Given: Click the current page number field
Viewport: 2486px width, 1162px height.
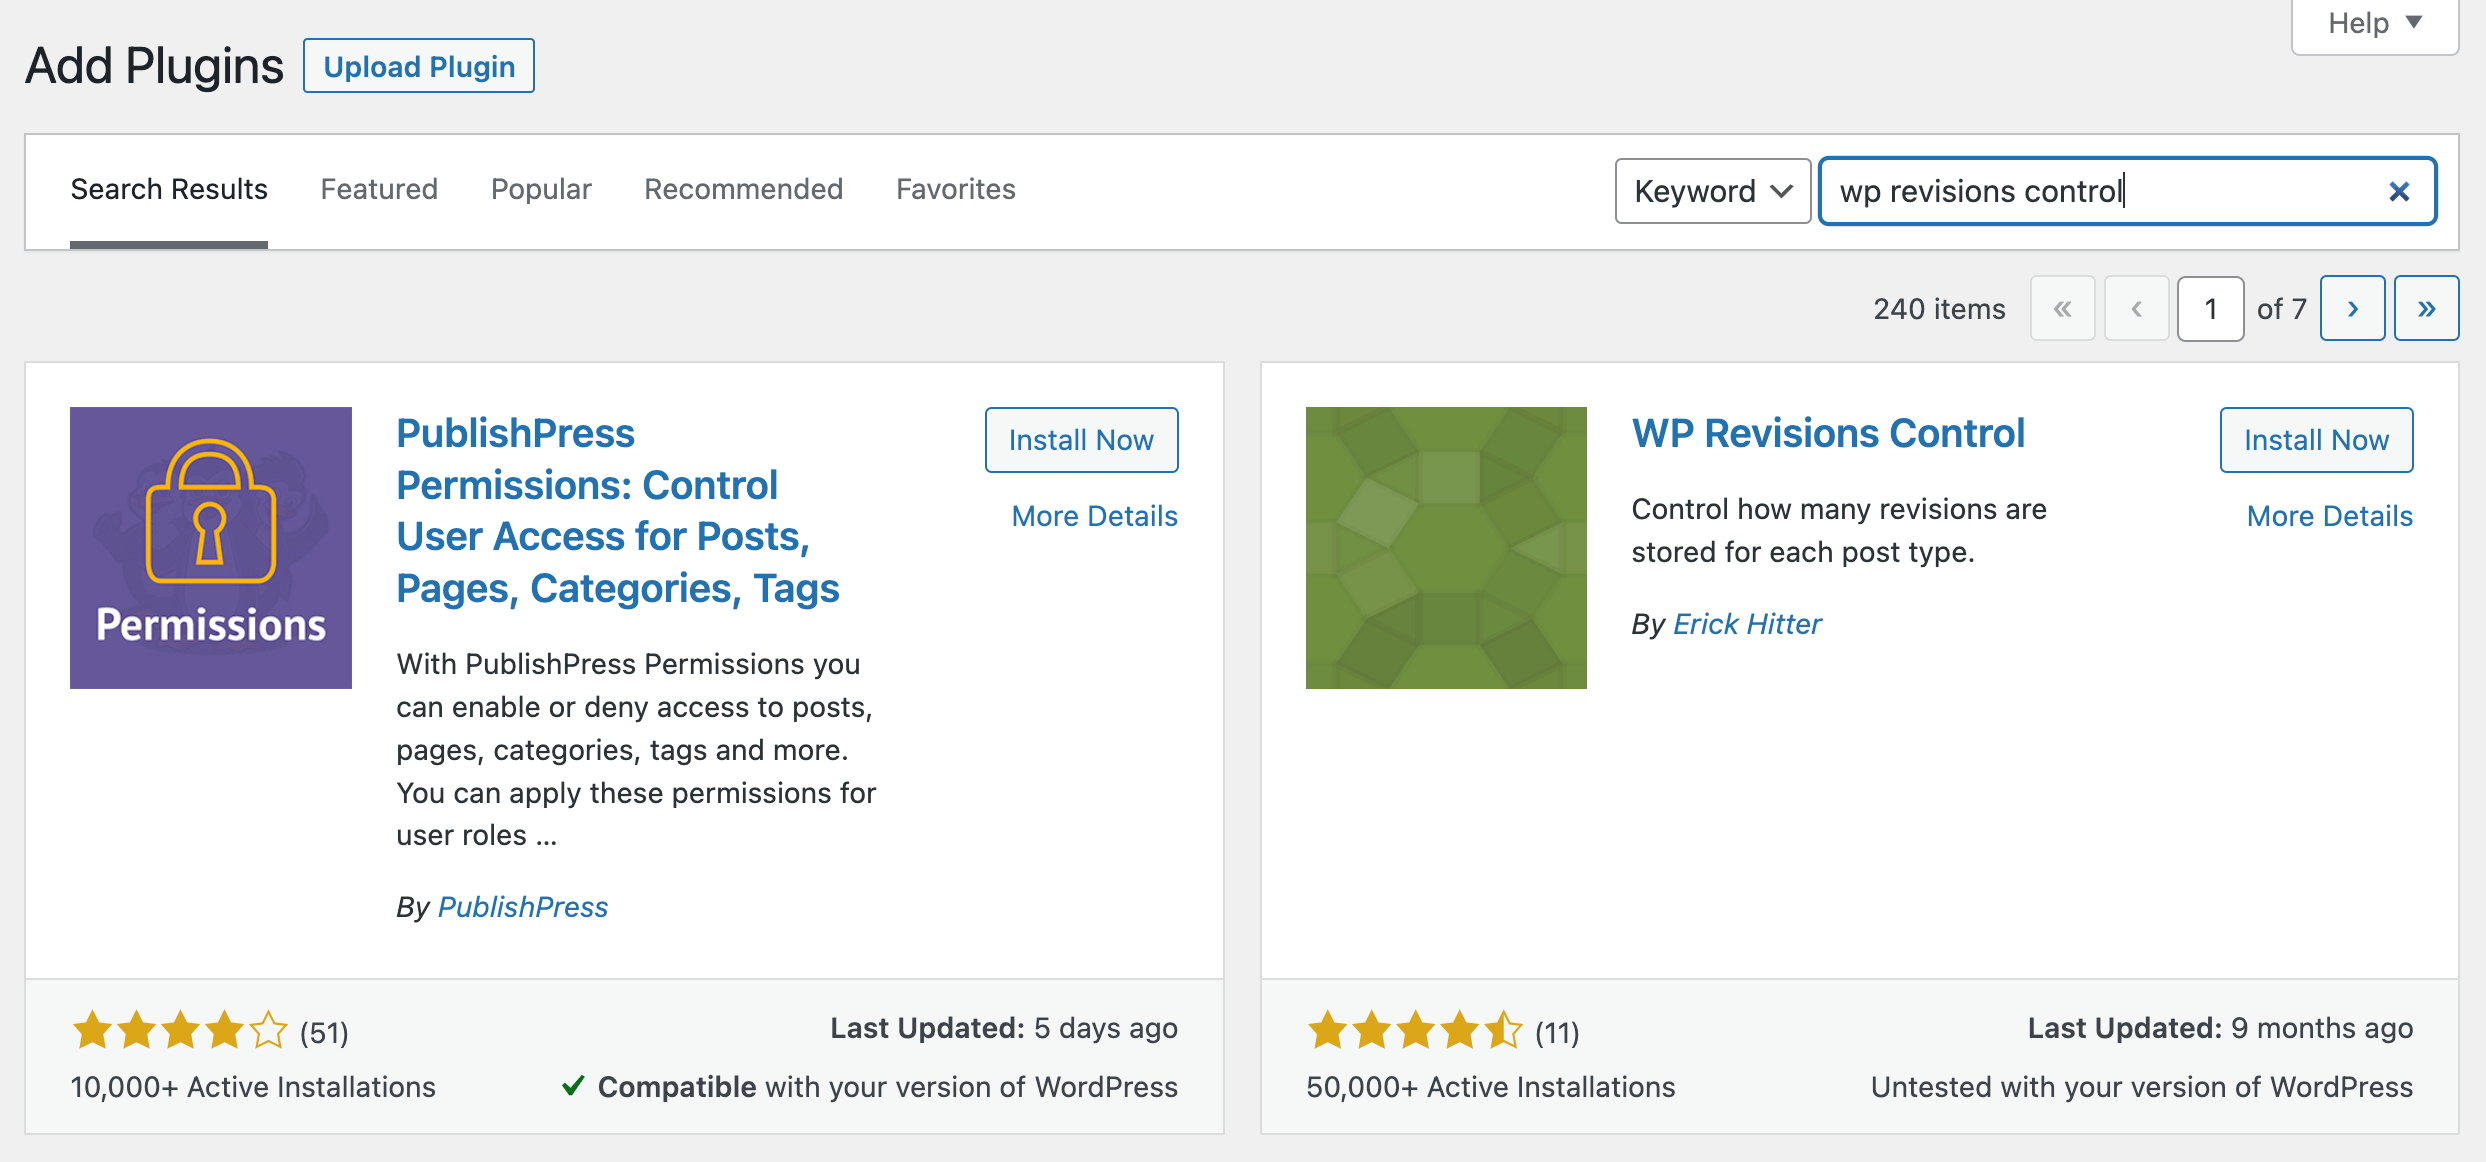Looking at the screenshot, I should tap(2210, 308).
